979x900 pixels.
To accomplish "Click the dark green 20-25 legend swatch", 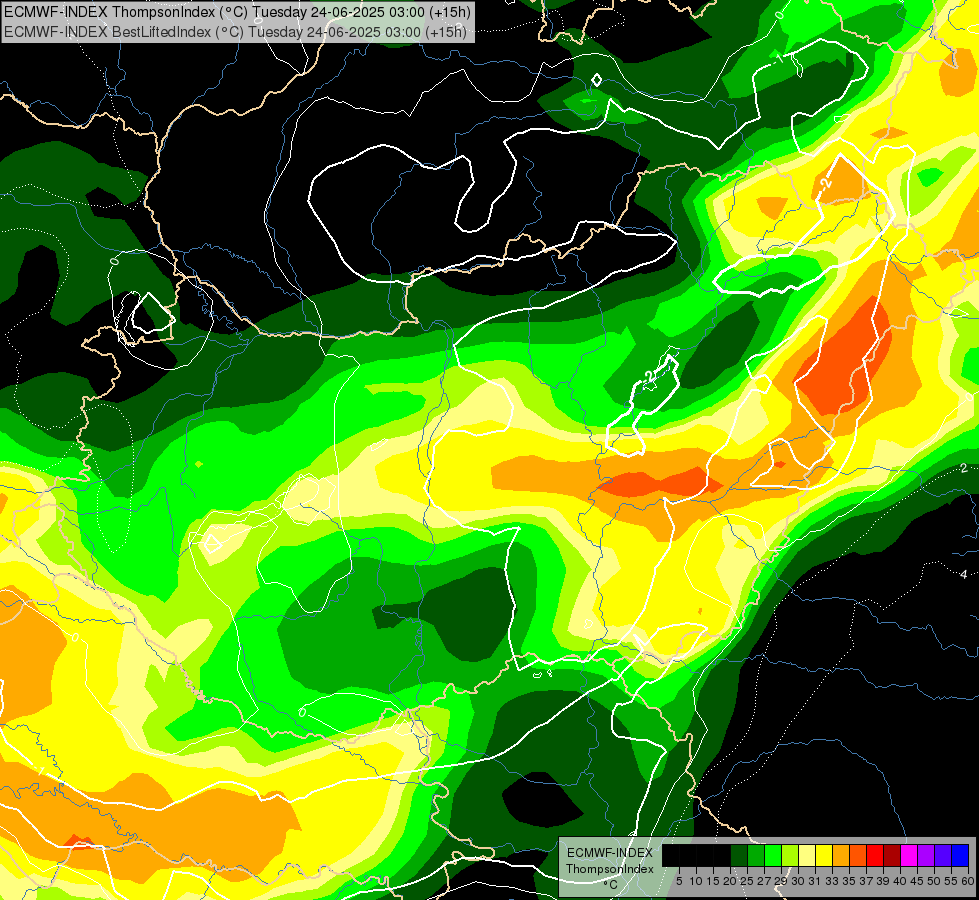I will tap(739, 855).
